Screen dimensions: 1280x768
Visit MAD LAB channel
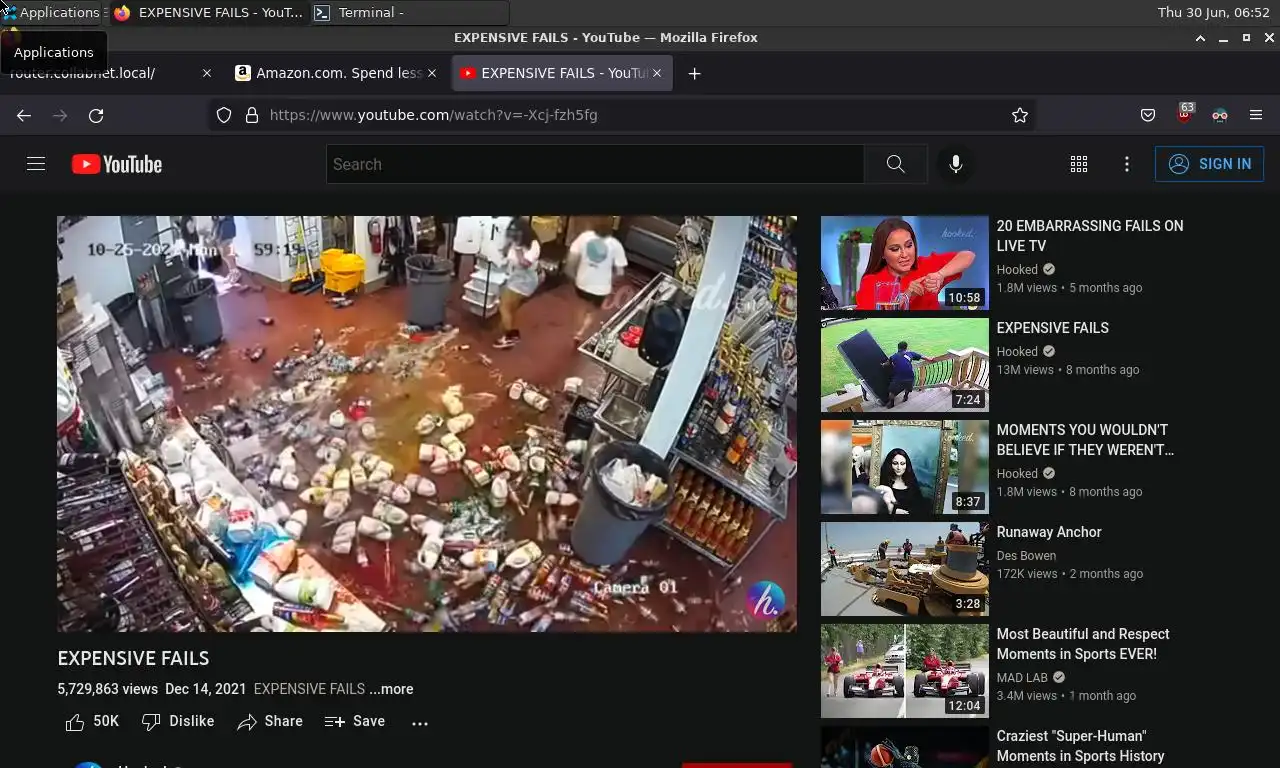coord(1020,678)
